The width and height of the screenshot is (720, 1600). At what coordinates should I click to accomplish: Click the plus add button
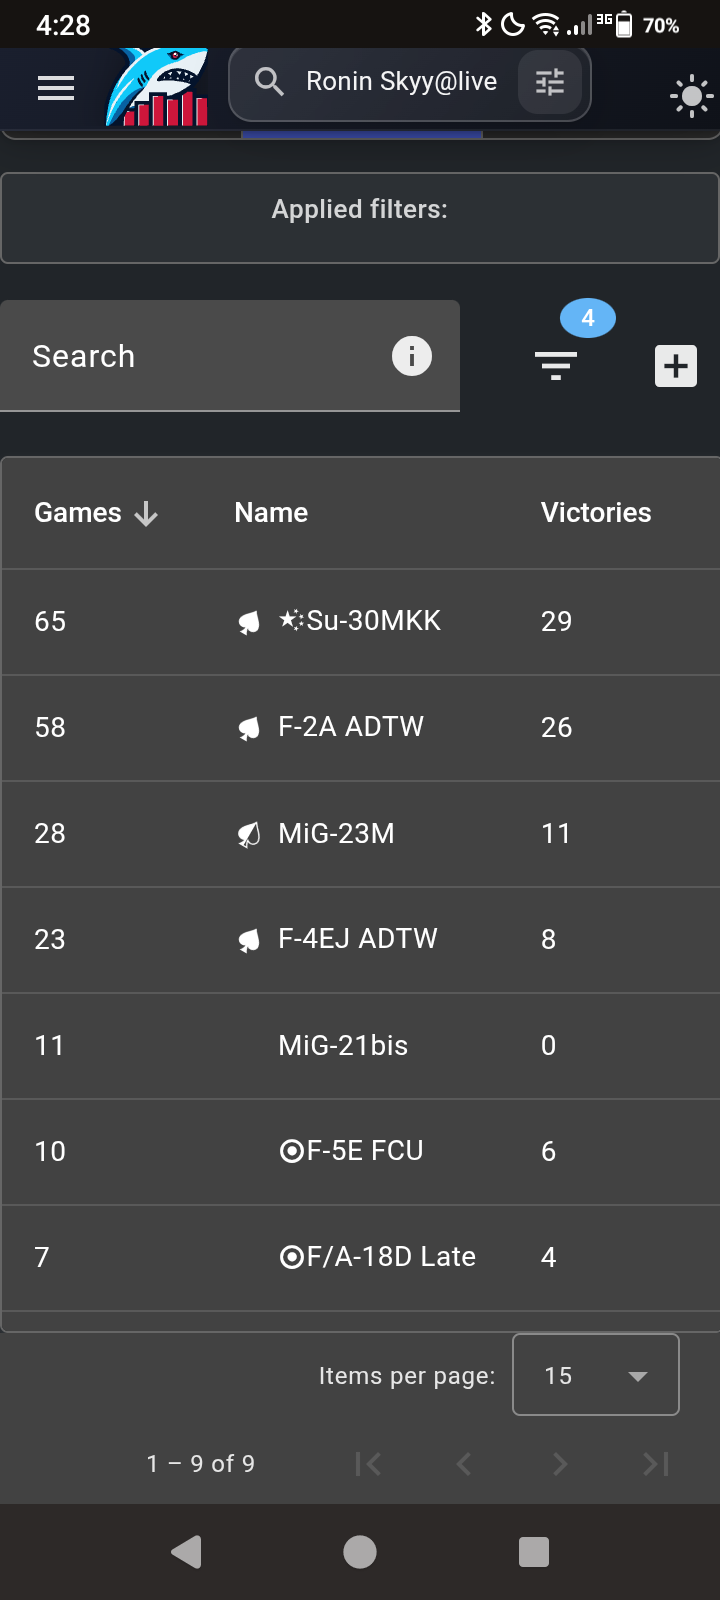pyautogui.click(x=676, y=366)
